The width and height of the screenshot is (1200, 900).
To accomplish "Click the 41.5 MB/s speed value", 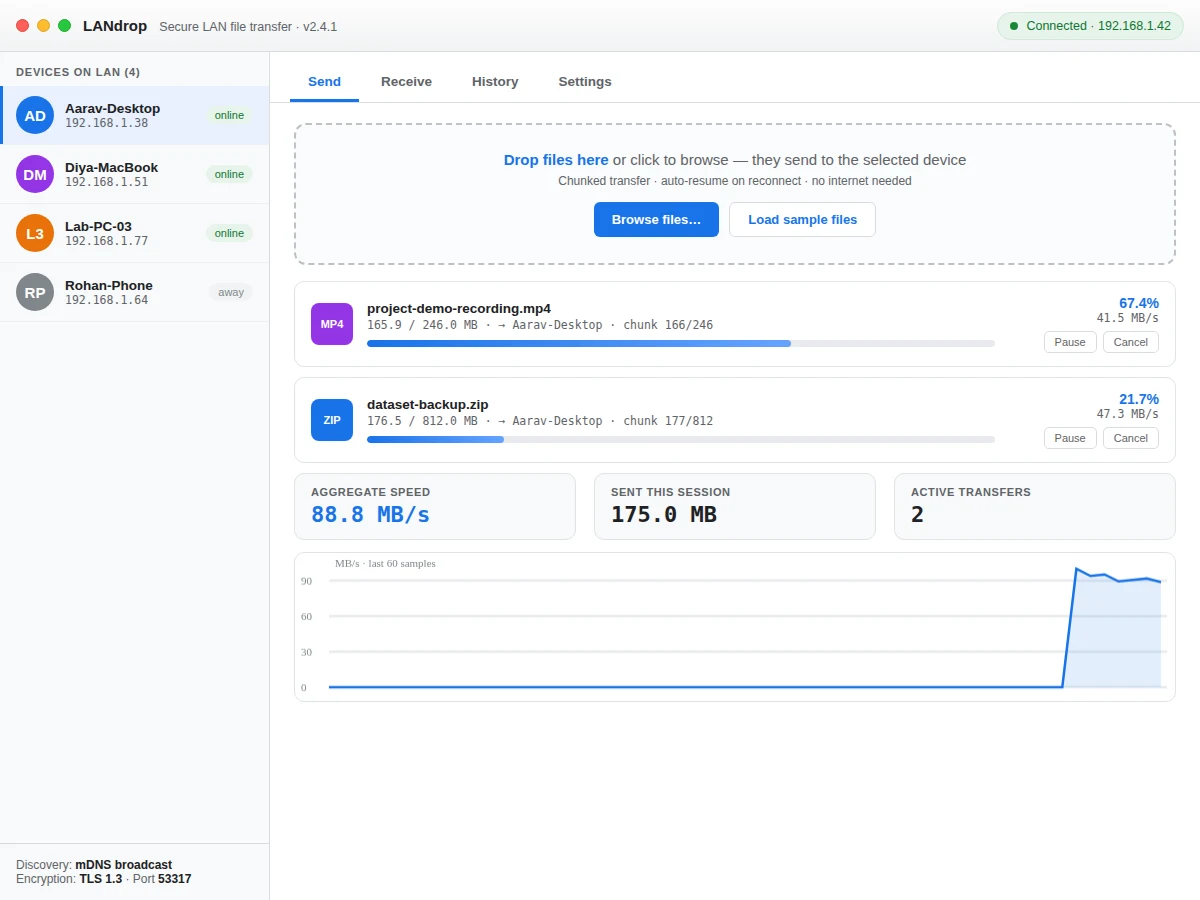I will click(x=1128, y=318).
